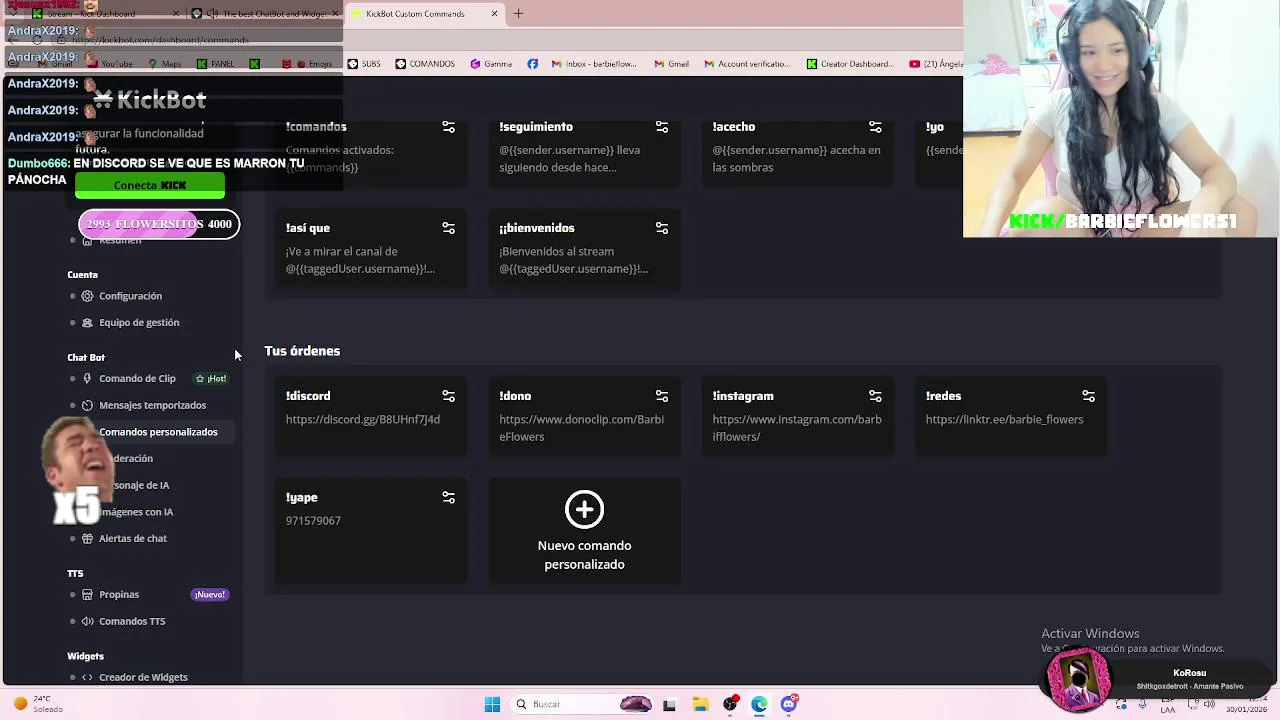Click the icon beside Alertas de chat

[x=87, y=538]
